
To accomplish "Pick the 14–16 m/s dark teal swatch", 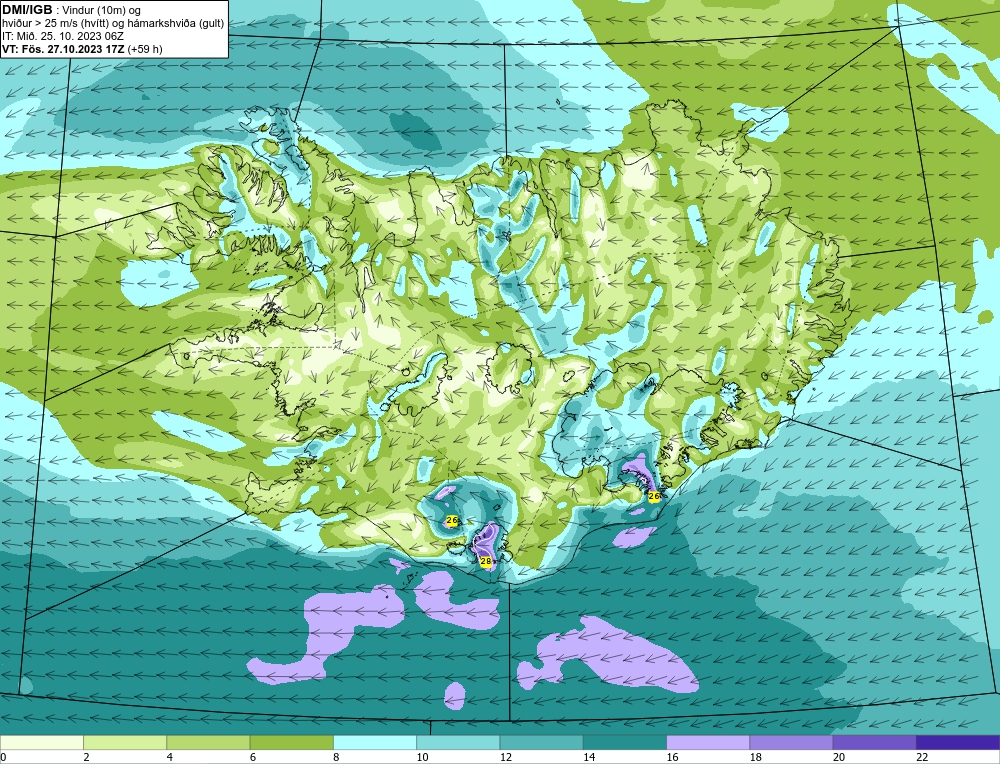I will (625, 742).
